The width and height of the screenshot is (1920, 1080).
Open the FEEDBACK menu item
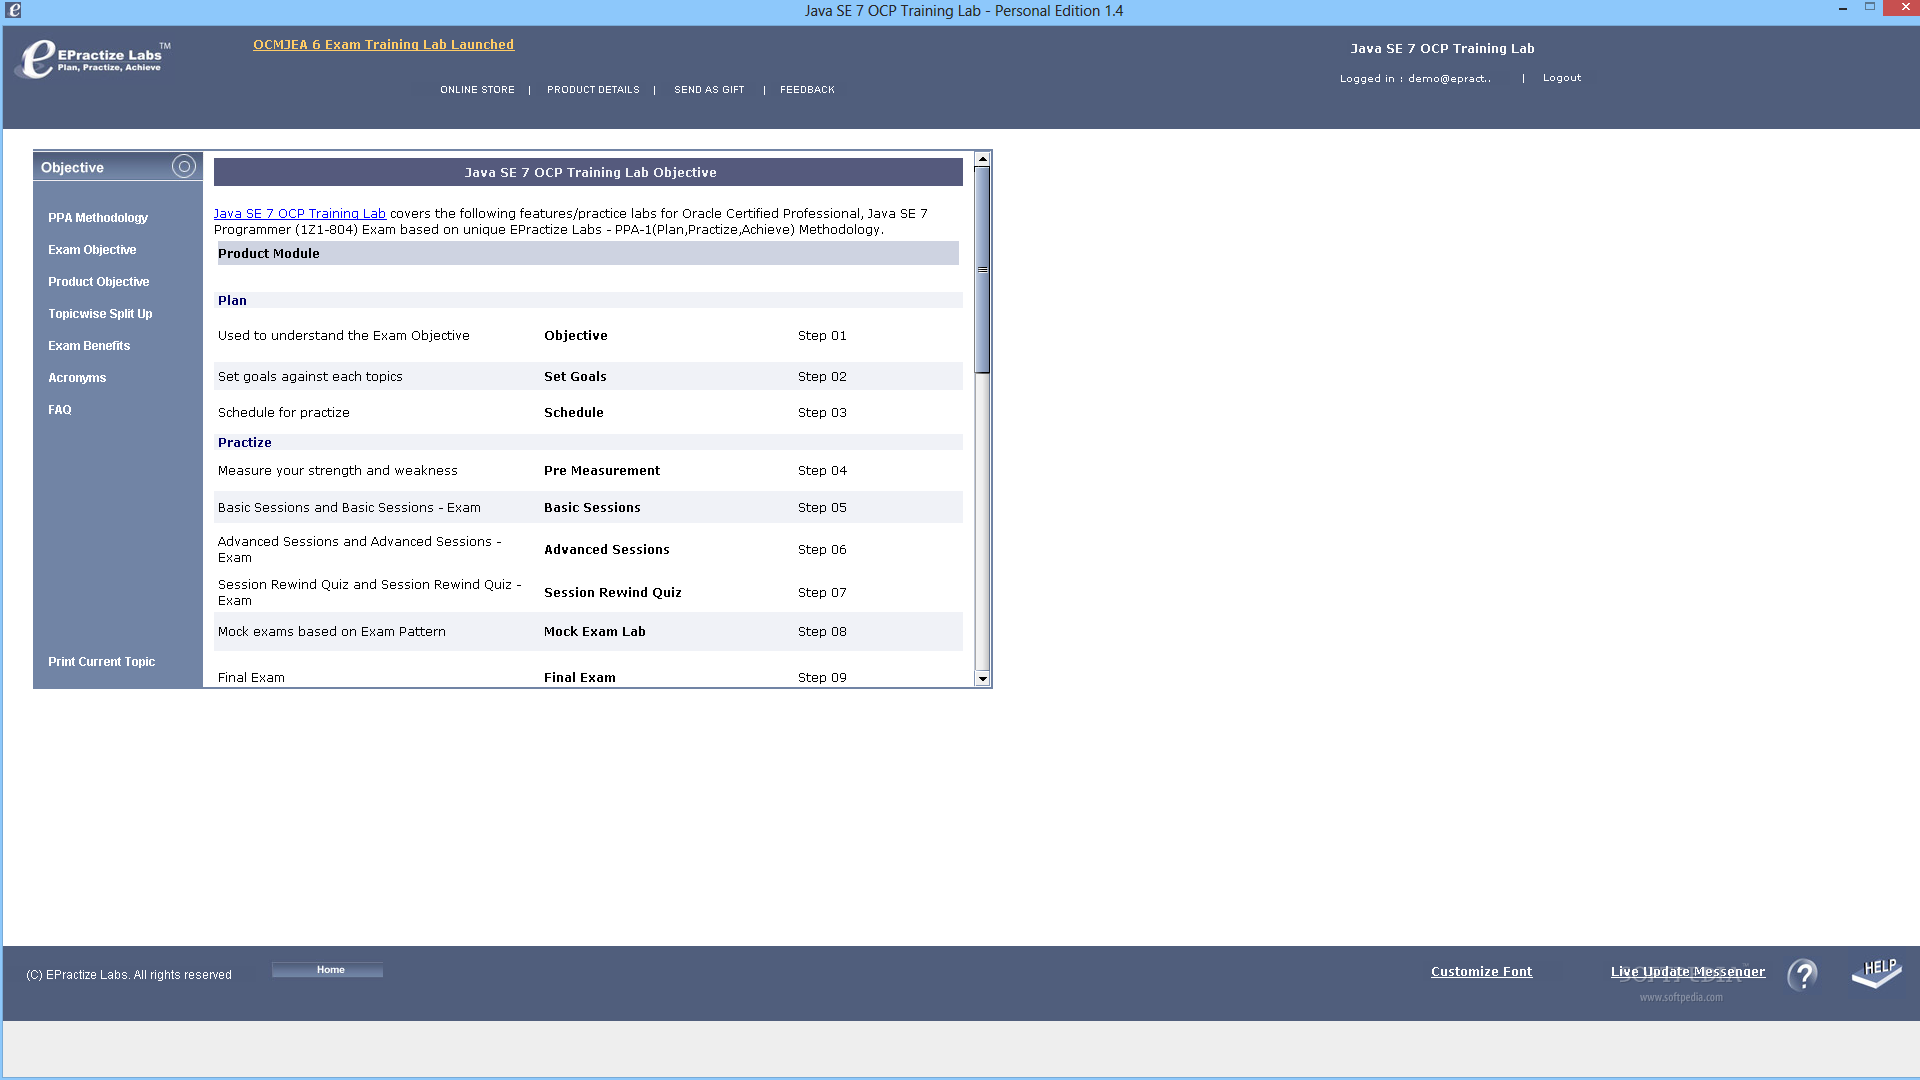[x=807, y=90]
